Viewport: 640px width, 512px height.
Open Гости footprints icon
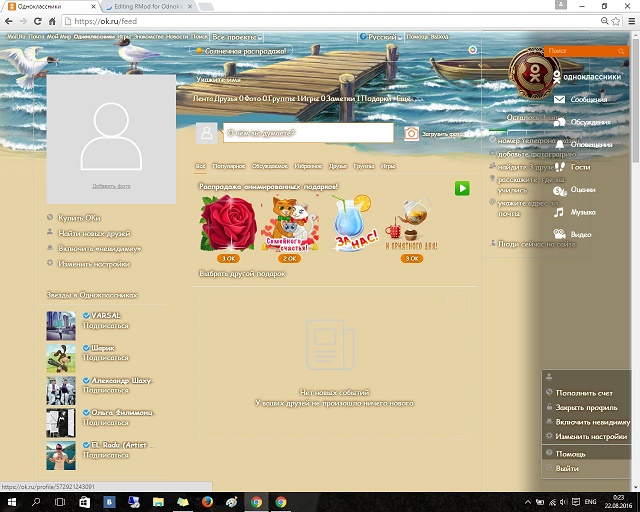click(560, 167)
